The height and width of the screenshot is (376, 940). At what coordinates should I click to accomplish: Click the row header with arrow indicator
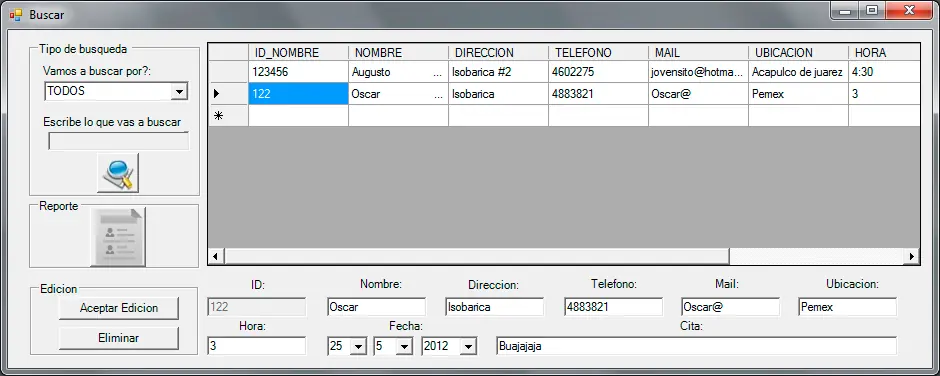coord(228,94)
